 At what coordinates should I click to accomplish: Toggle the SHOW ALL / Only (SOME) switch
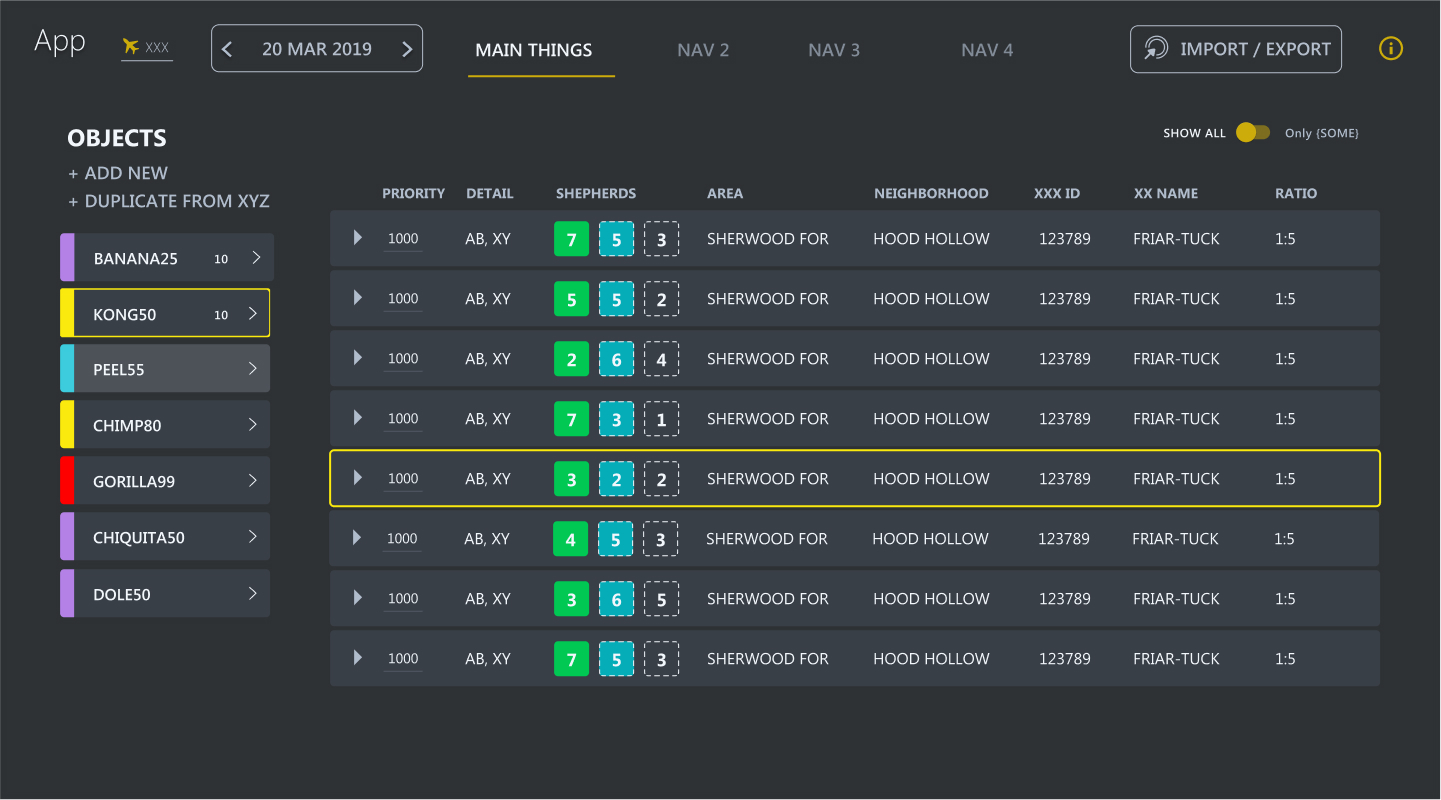pos(1253,132)
